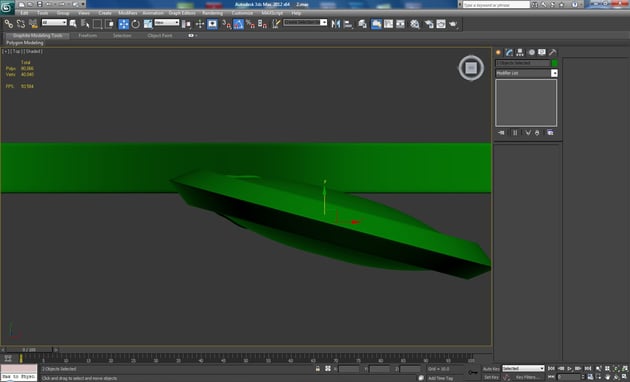The image size is (630, 382).
Task: Open Hierarchy tab in command panel
Action: [520, 52]
